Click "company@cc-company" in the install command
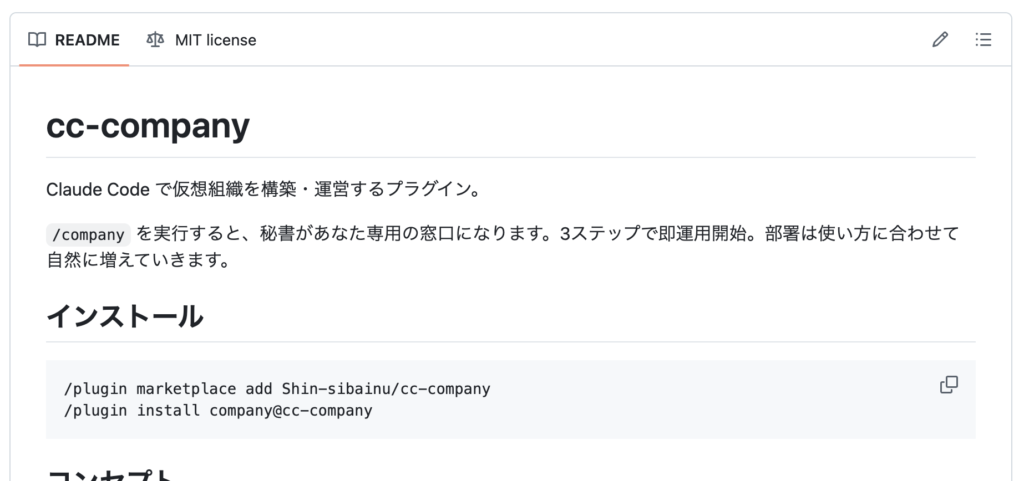 [290, 410]
